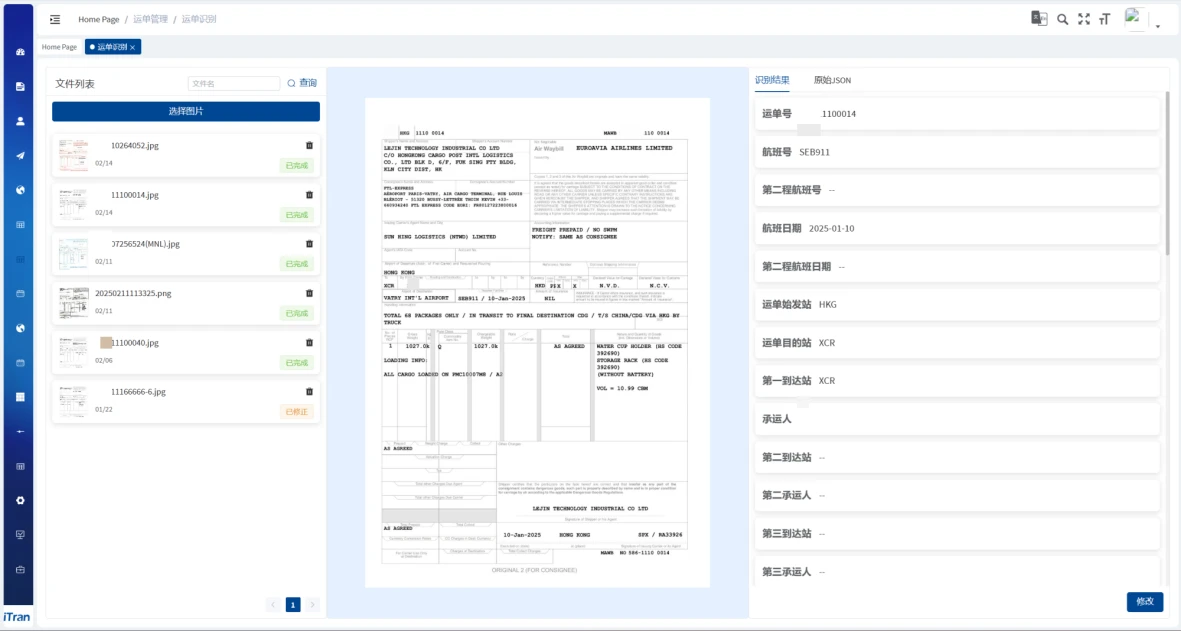Click the translate/language icon in the top bar

point(1040,17)
